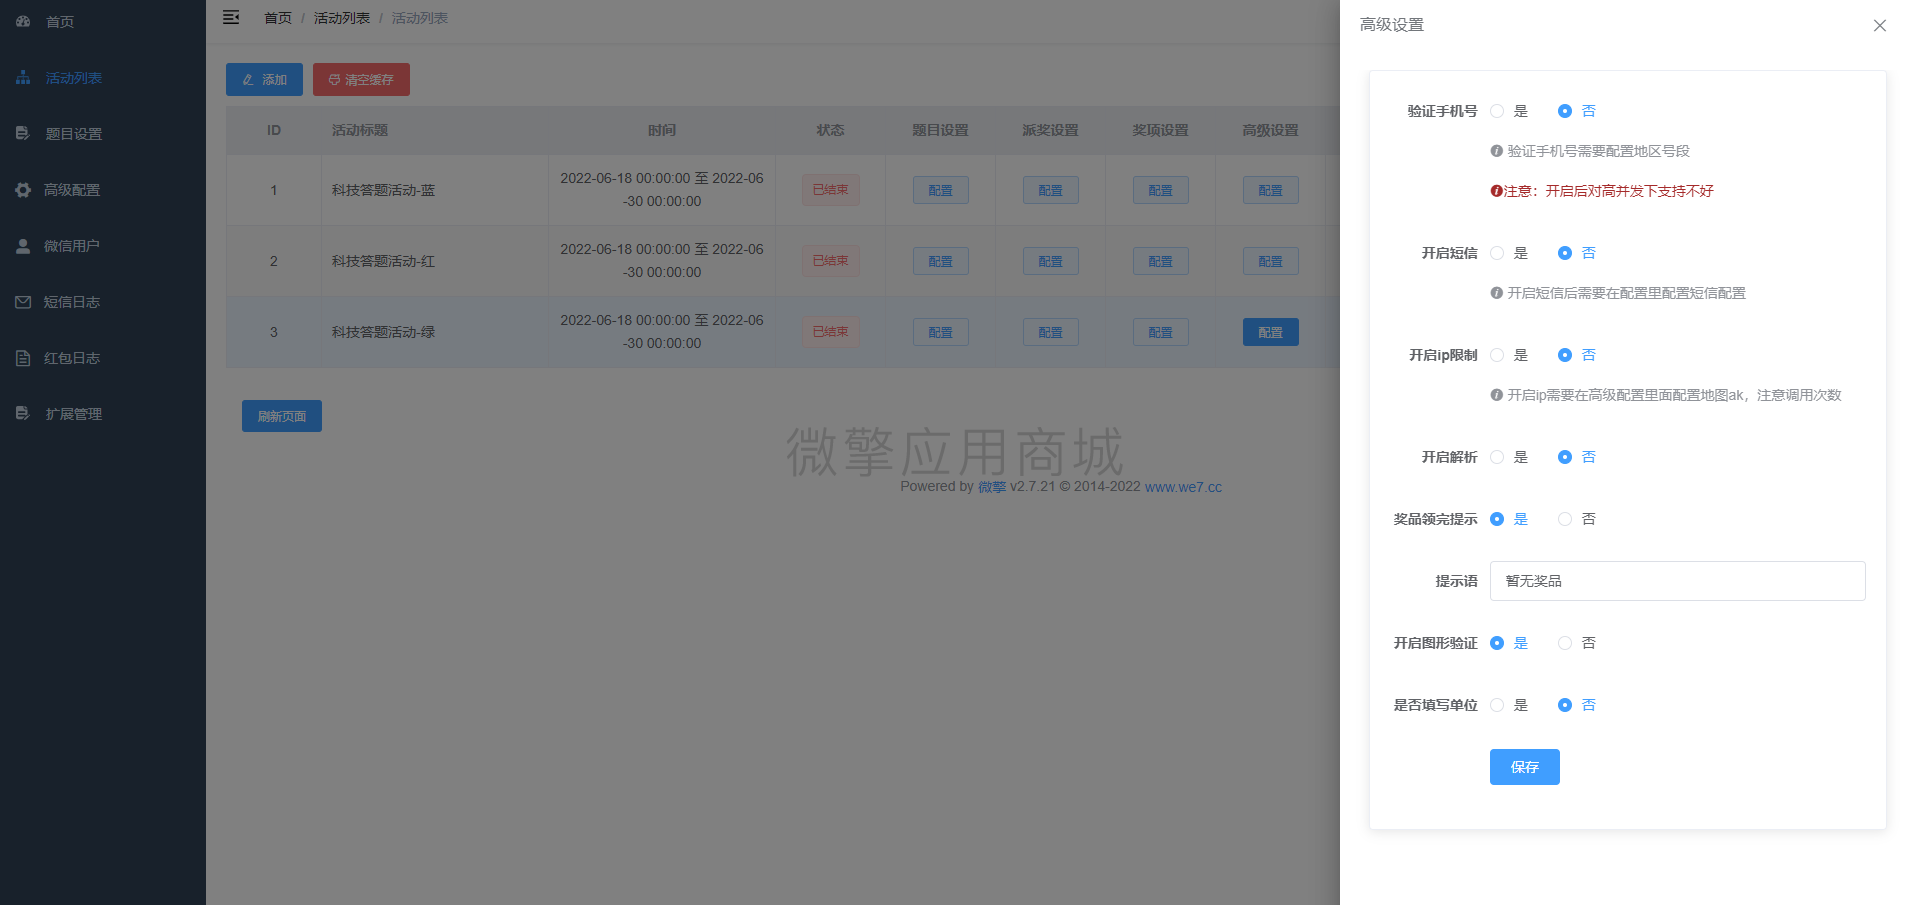Viewport: 1908px width, 905px height.
Task: Click 题目设置 配置 for 科技答题活动-绿
Action: (940, 332)
